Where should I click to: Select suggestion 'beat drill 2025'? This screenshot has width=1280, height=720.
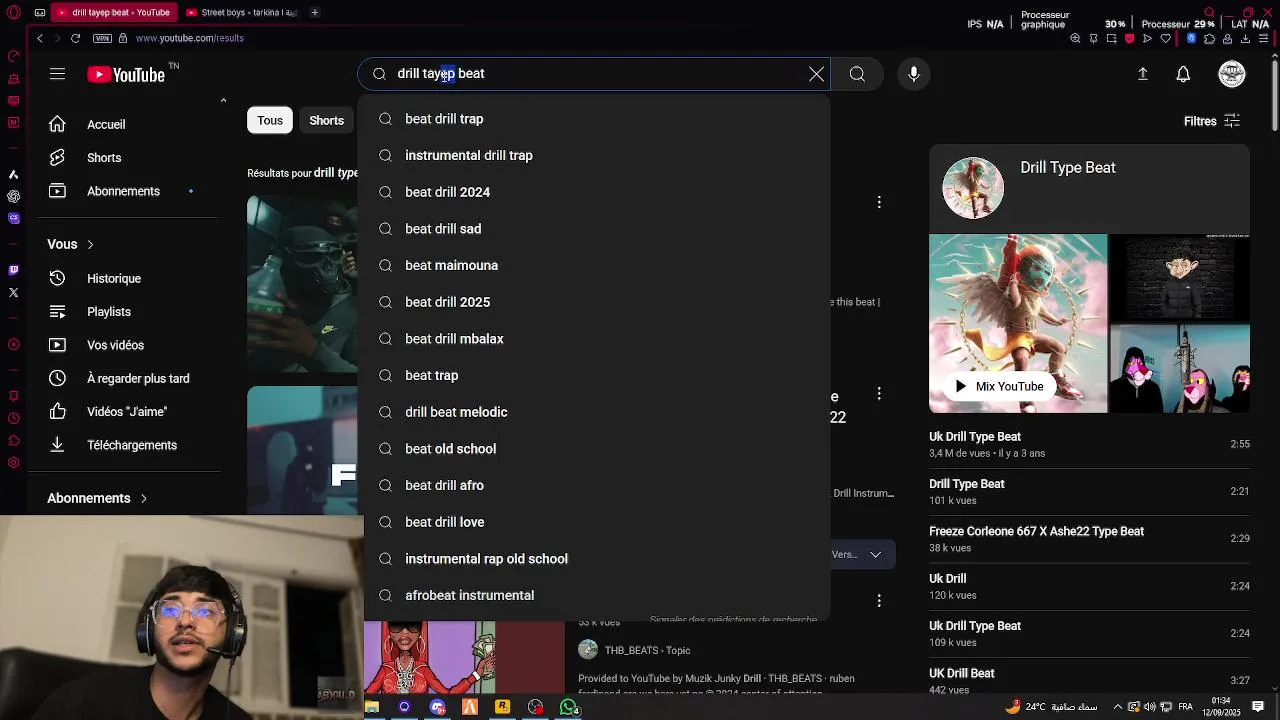596,302
